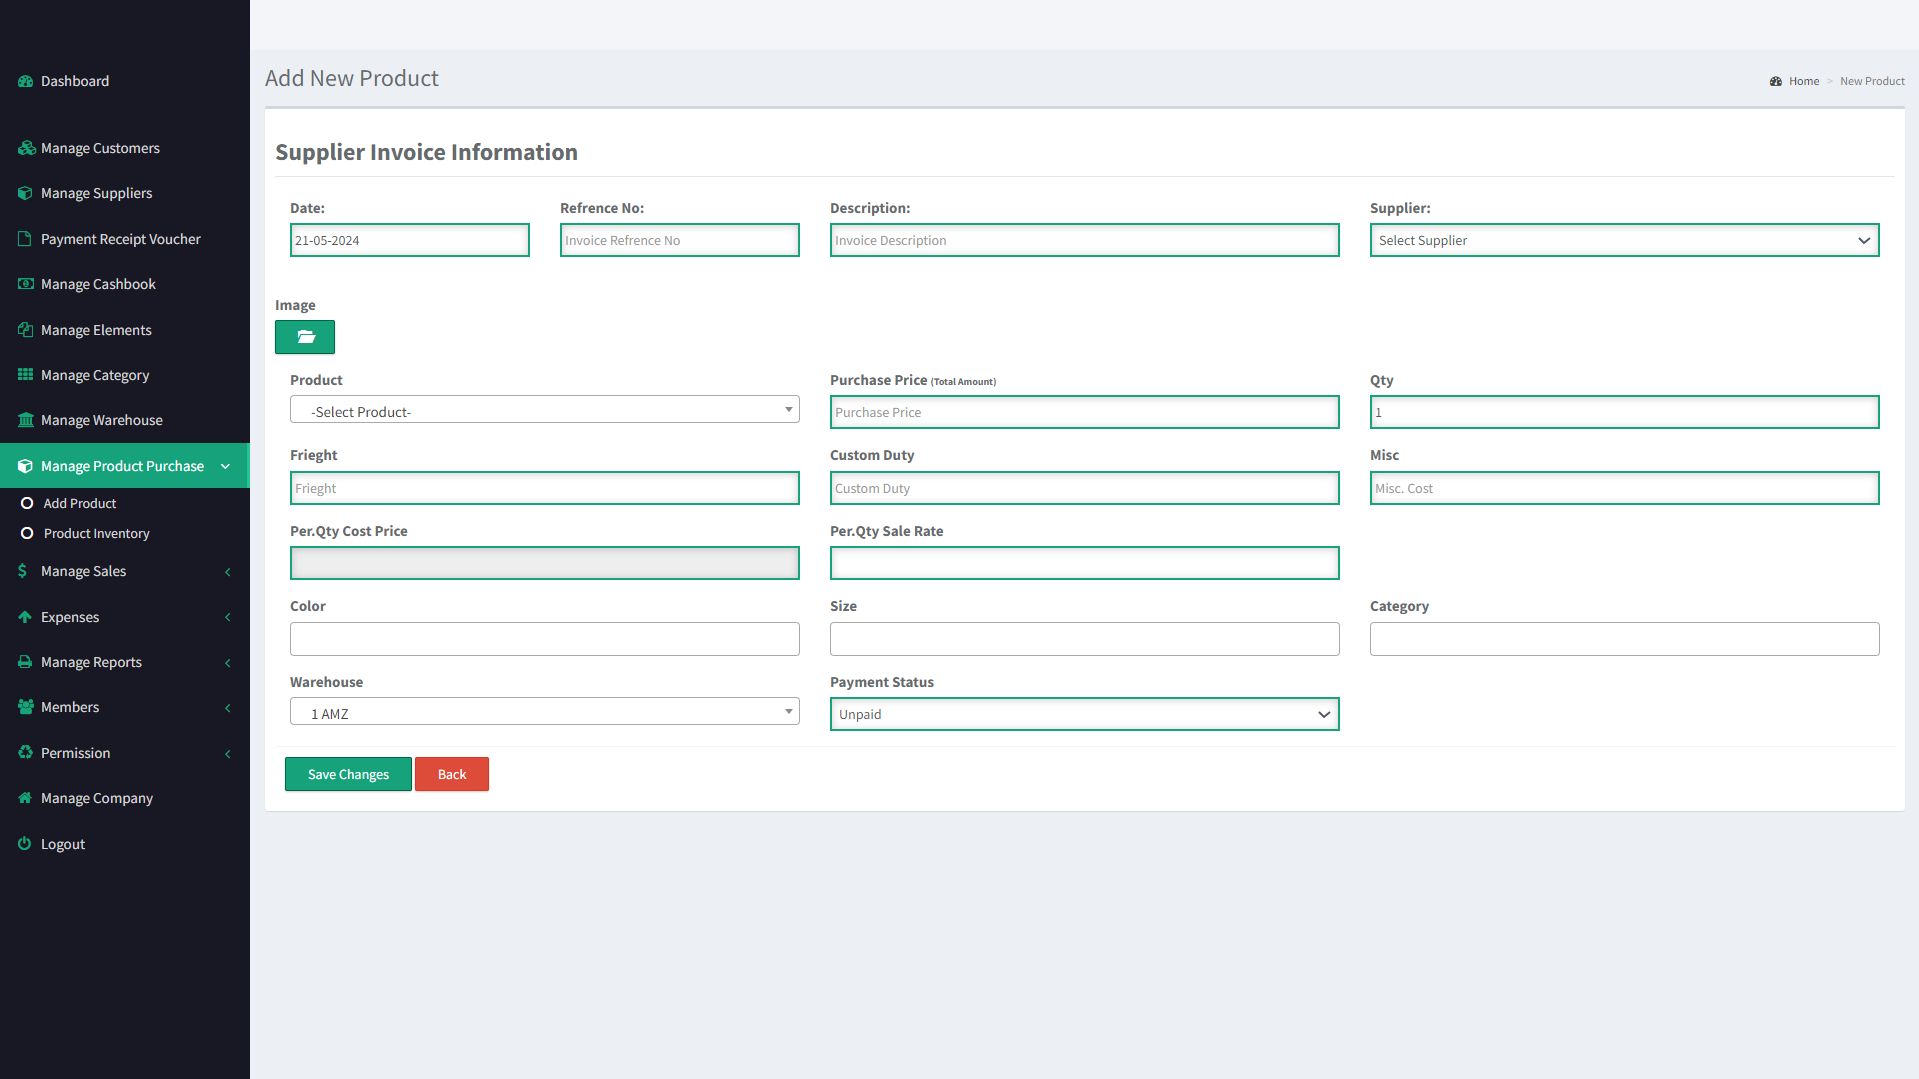Expand the Manage Sales submenu arrow
Viewport: 1919px width, 1079px height.
228,572
